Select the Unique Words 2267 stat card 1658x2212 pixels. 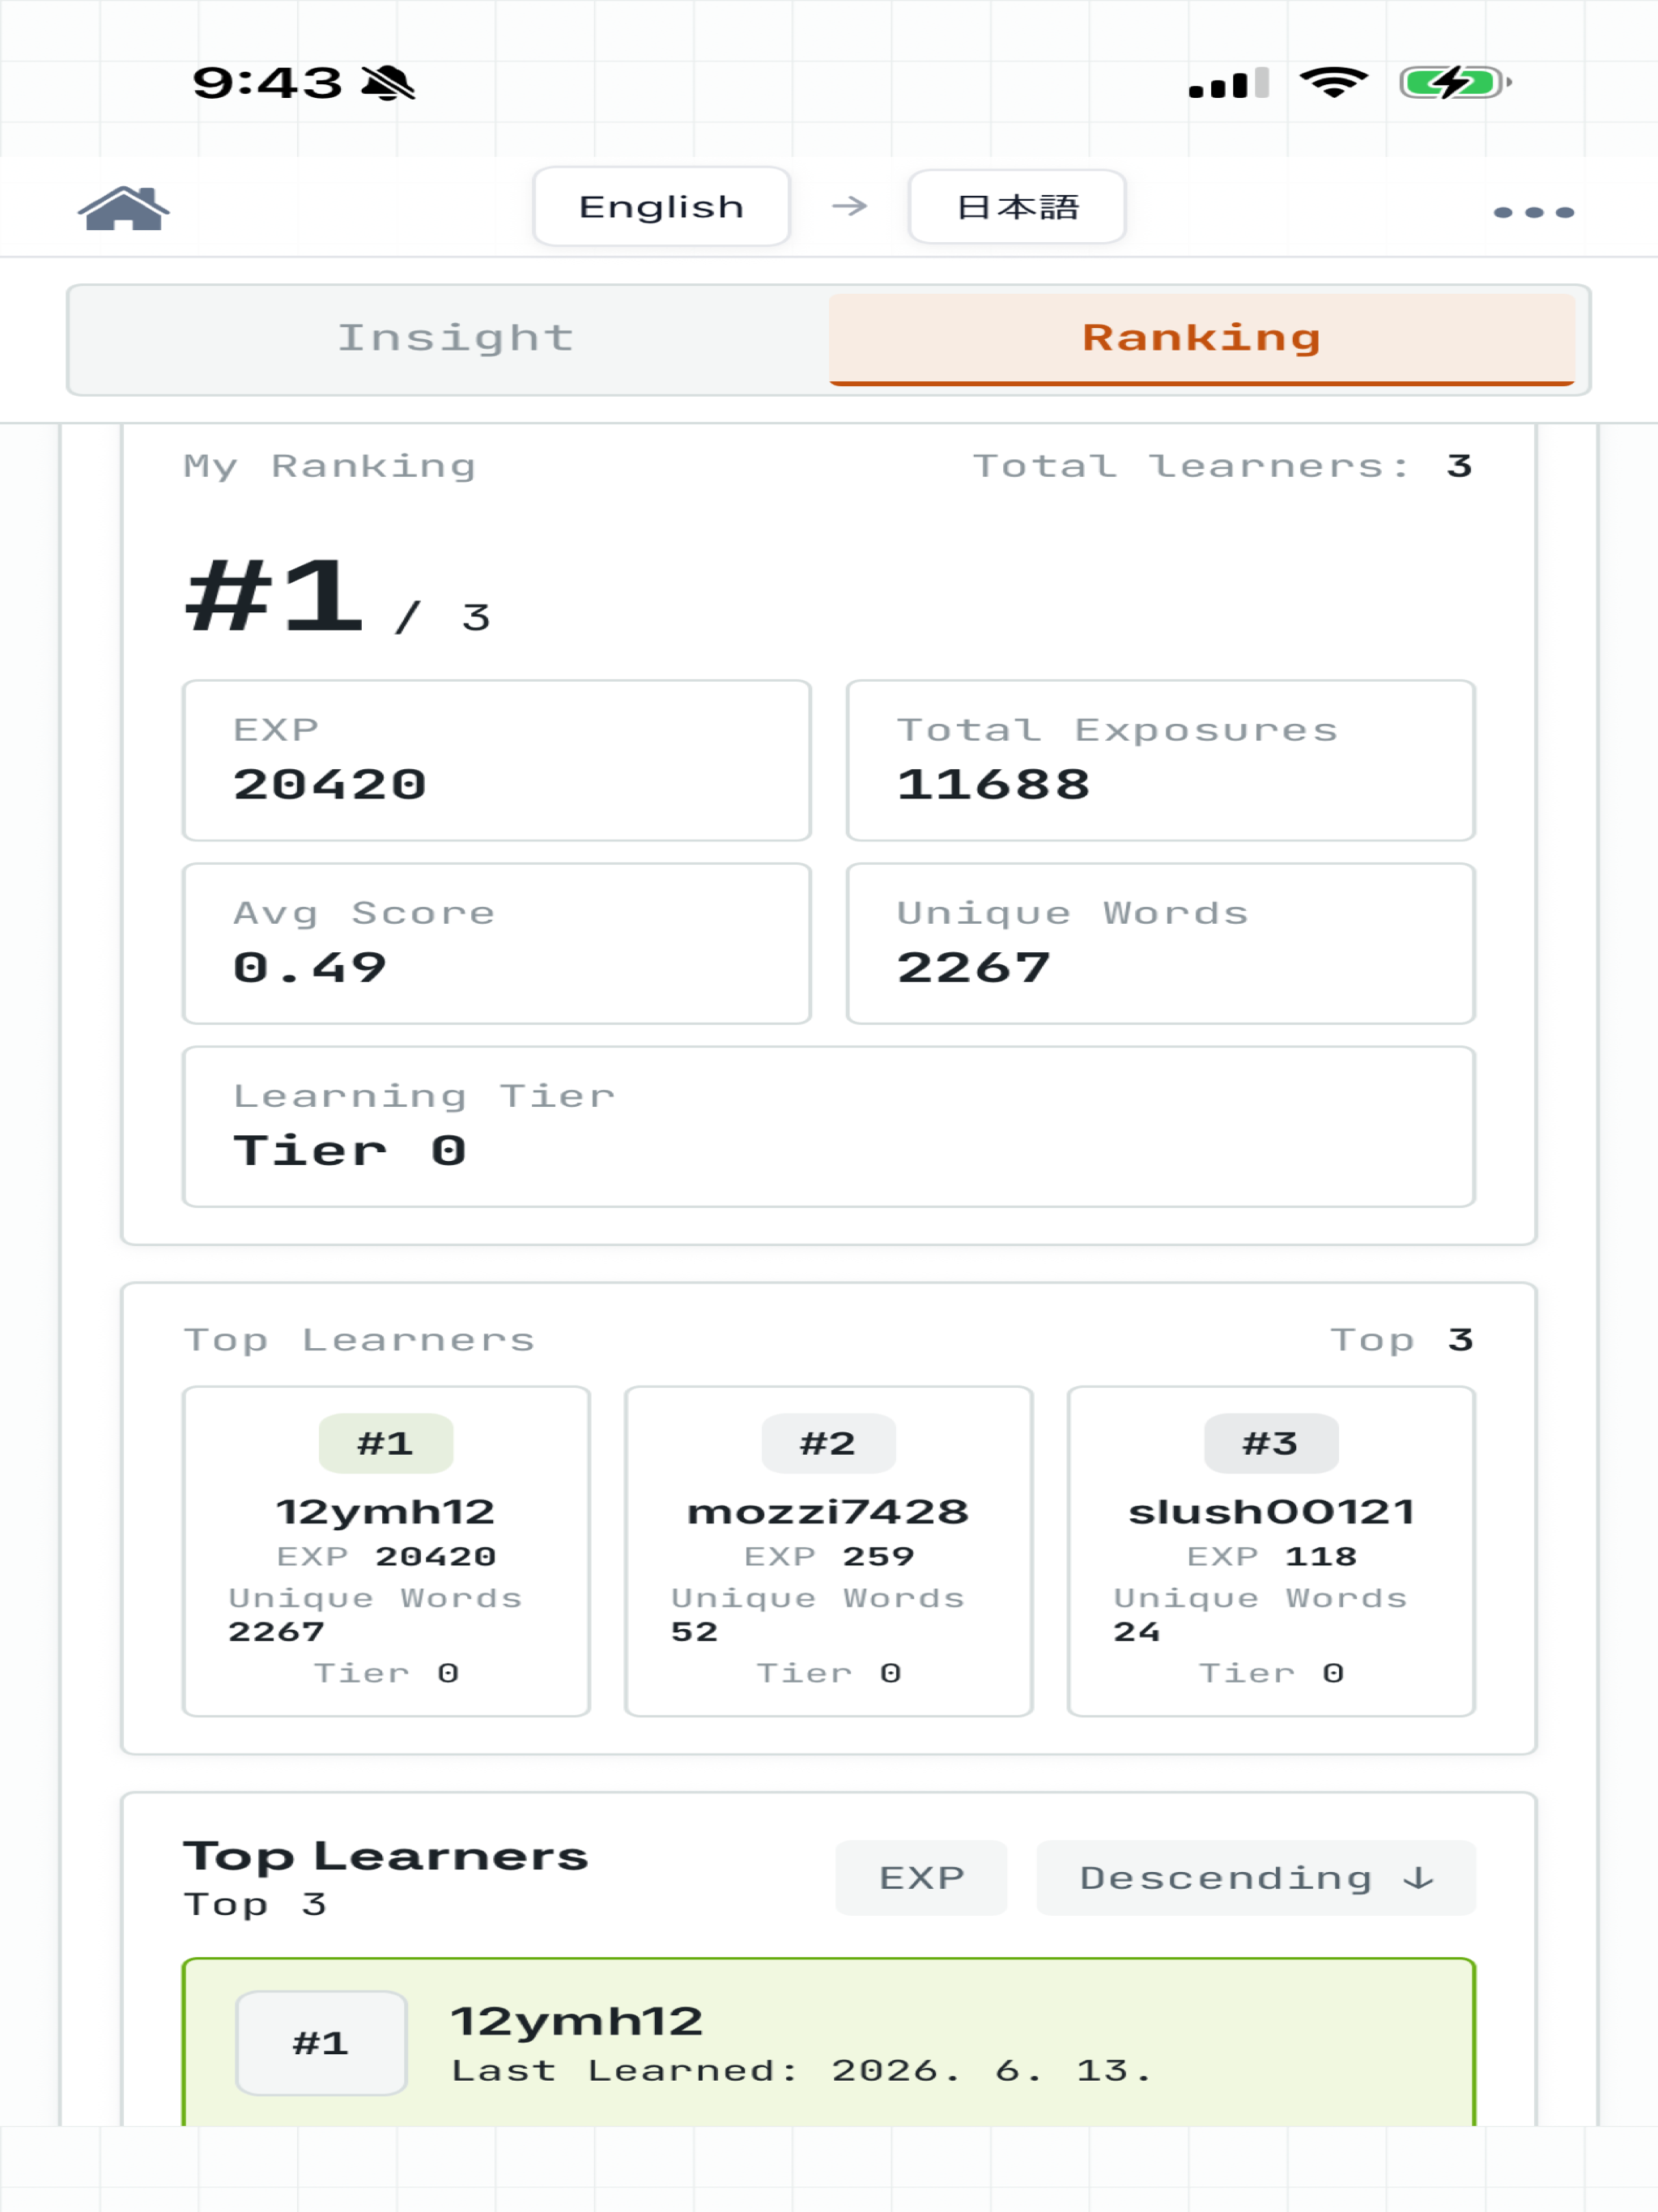pyautogui.click(x=1160, y=943)
